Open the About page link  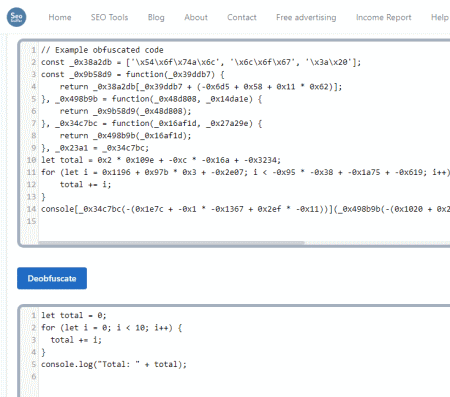[196, 17]
